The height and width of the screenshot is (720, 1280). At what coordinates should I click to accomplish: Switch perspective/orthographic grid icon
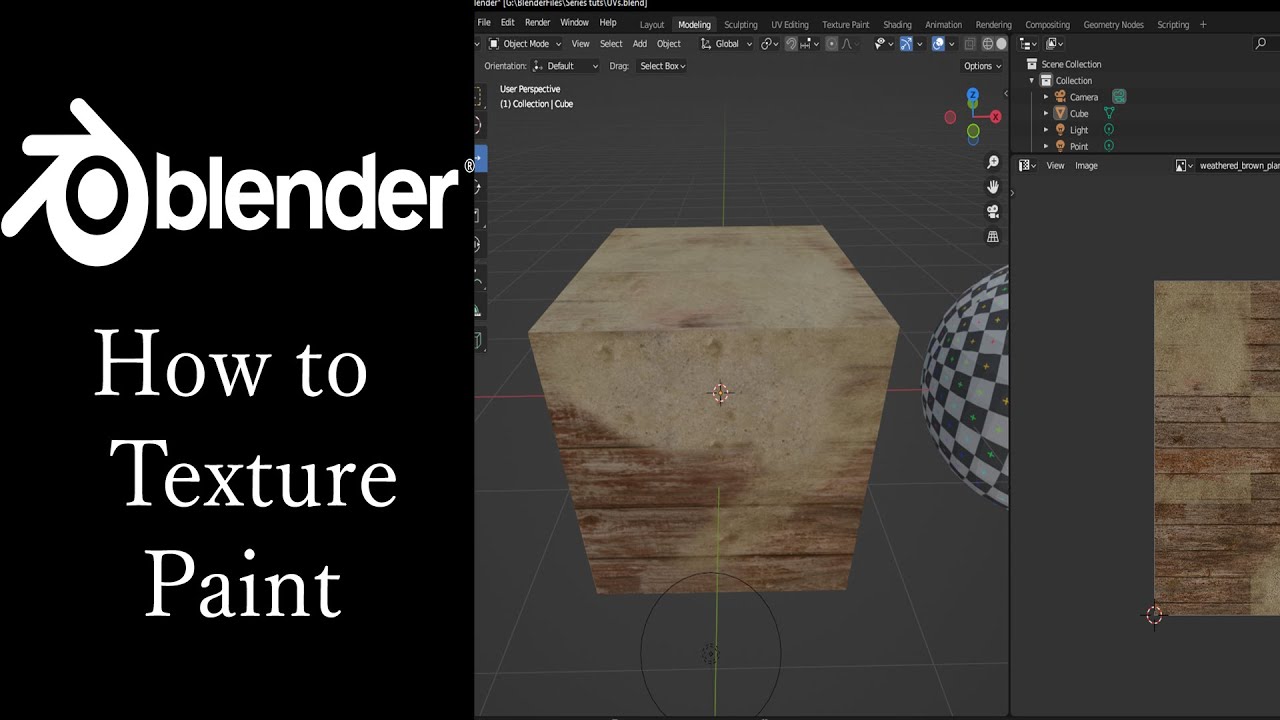pyautogui.click(x=993, y=237)
